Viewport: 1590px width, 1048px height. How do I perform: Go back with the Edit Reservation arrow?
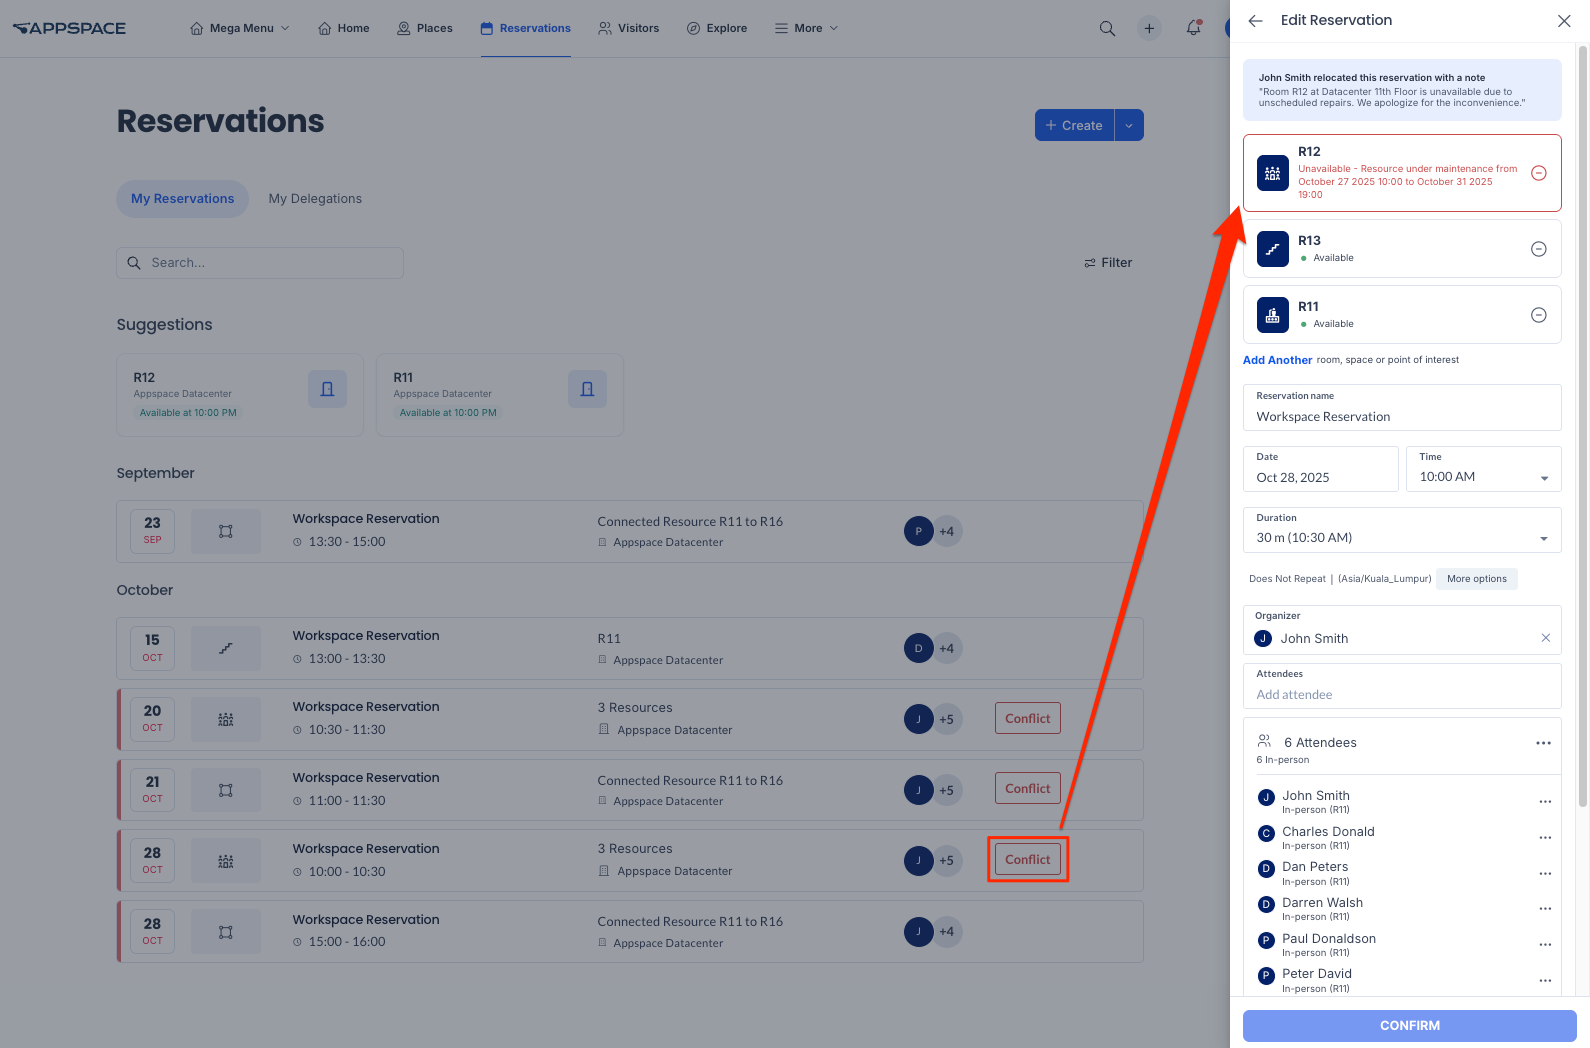(1256, 21)
